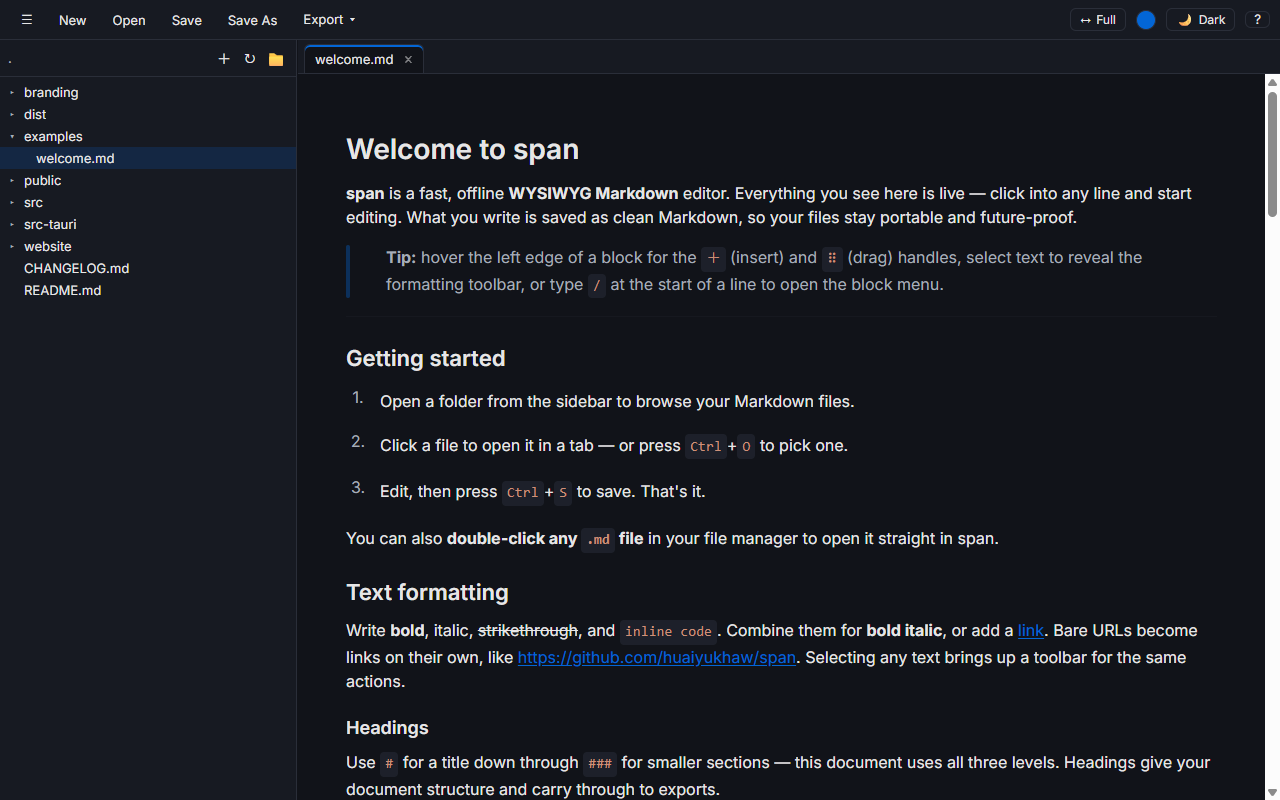The image size is (1280, 800).
Task: Open the github.com/huaiyukhaw/span URL
Action: (x=657, y=657)
